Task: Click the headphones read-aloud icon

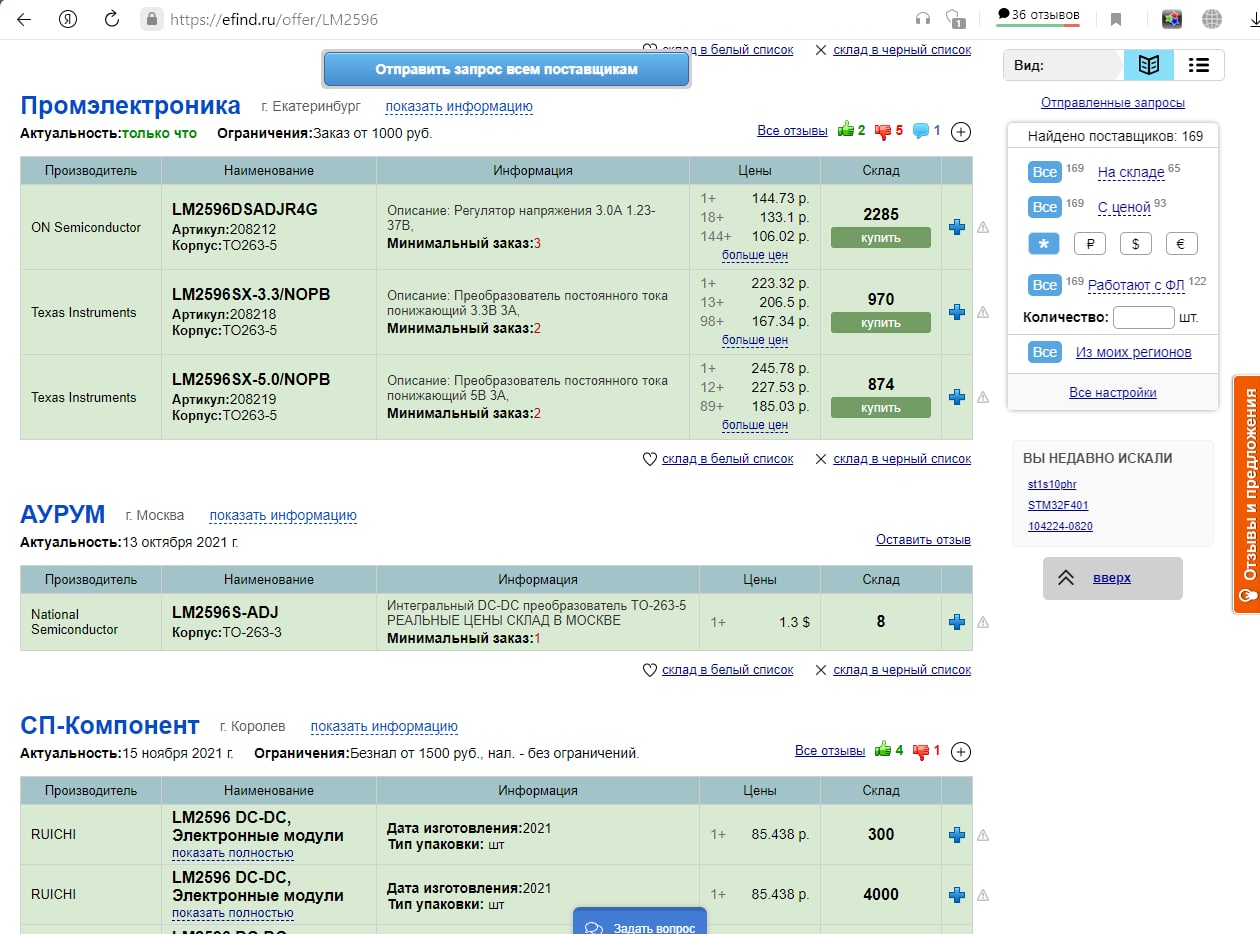Action: pyautogui.click(x=923, y=19)
